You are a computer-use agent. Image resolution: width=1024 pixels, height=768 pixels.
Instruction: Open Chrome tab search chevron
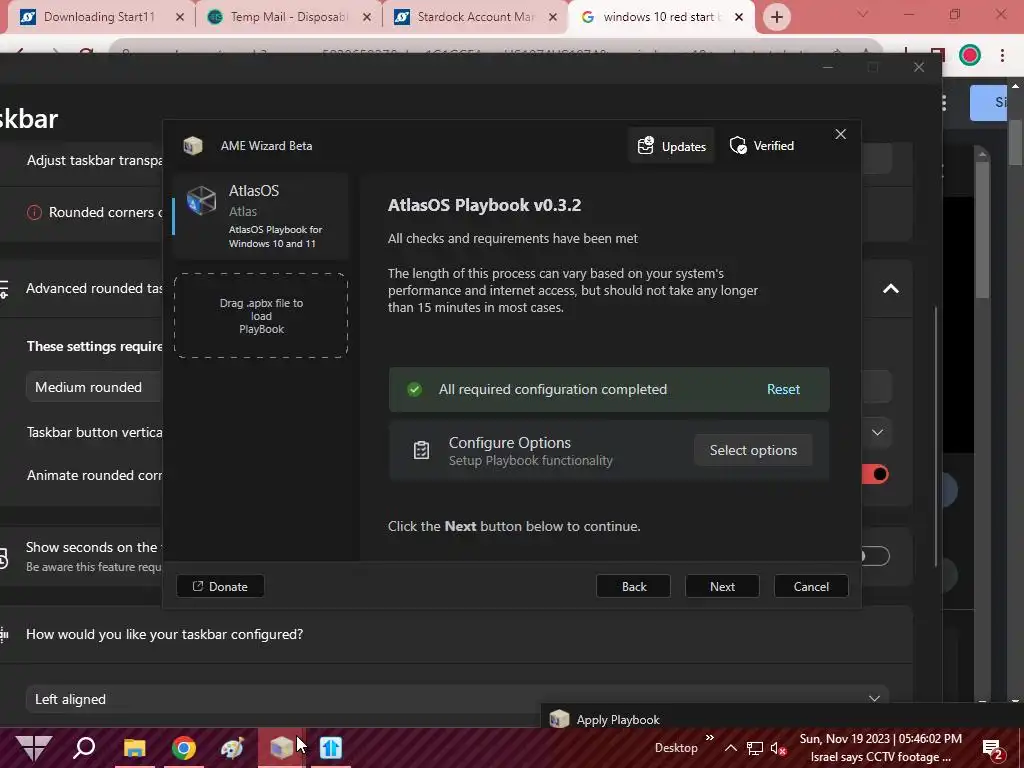tap(862, 14)
